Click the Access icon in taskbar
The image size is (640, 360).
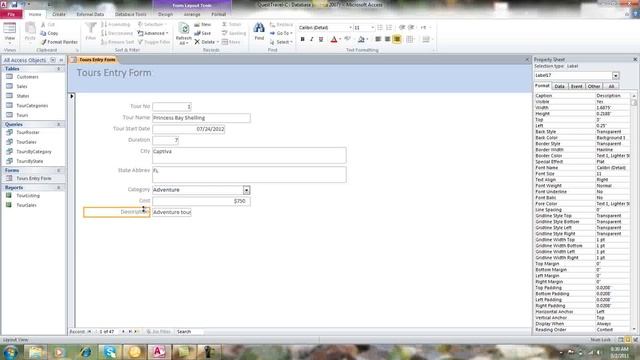[158, 351]
